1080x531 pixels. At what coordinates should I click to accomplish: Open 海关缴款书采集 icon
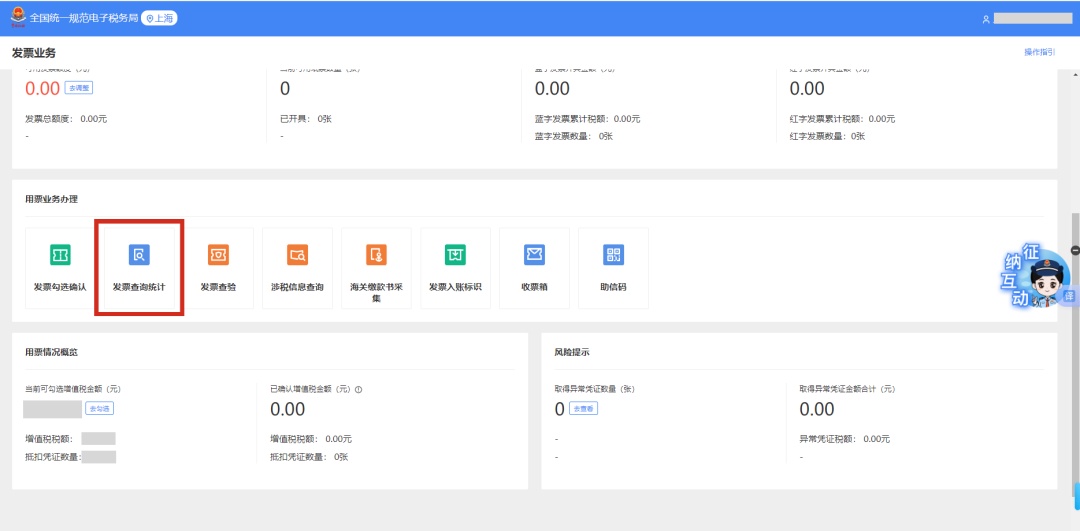376,256
